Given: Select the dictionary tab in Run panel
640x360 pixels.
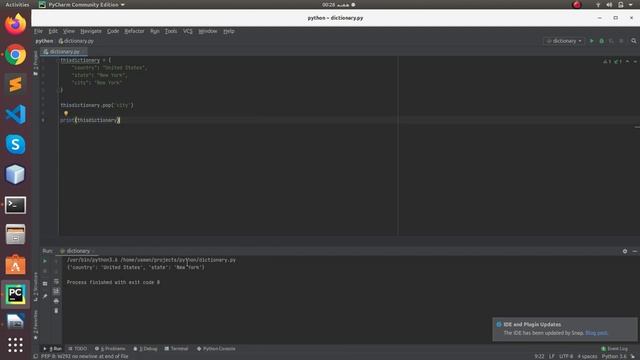Looking at the screenshot, I should (x=78, y=251).
